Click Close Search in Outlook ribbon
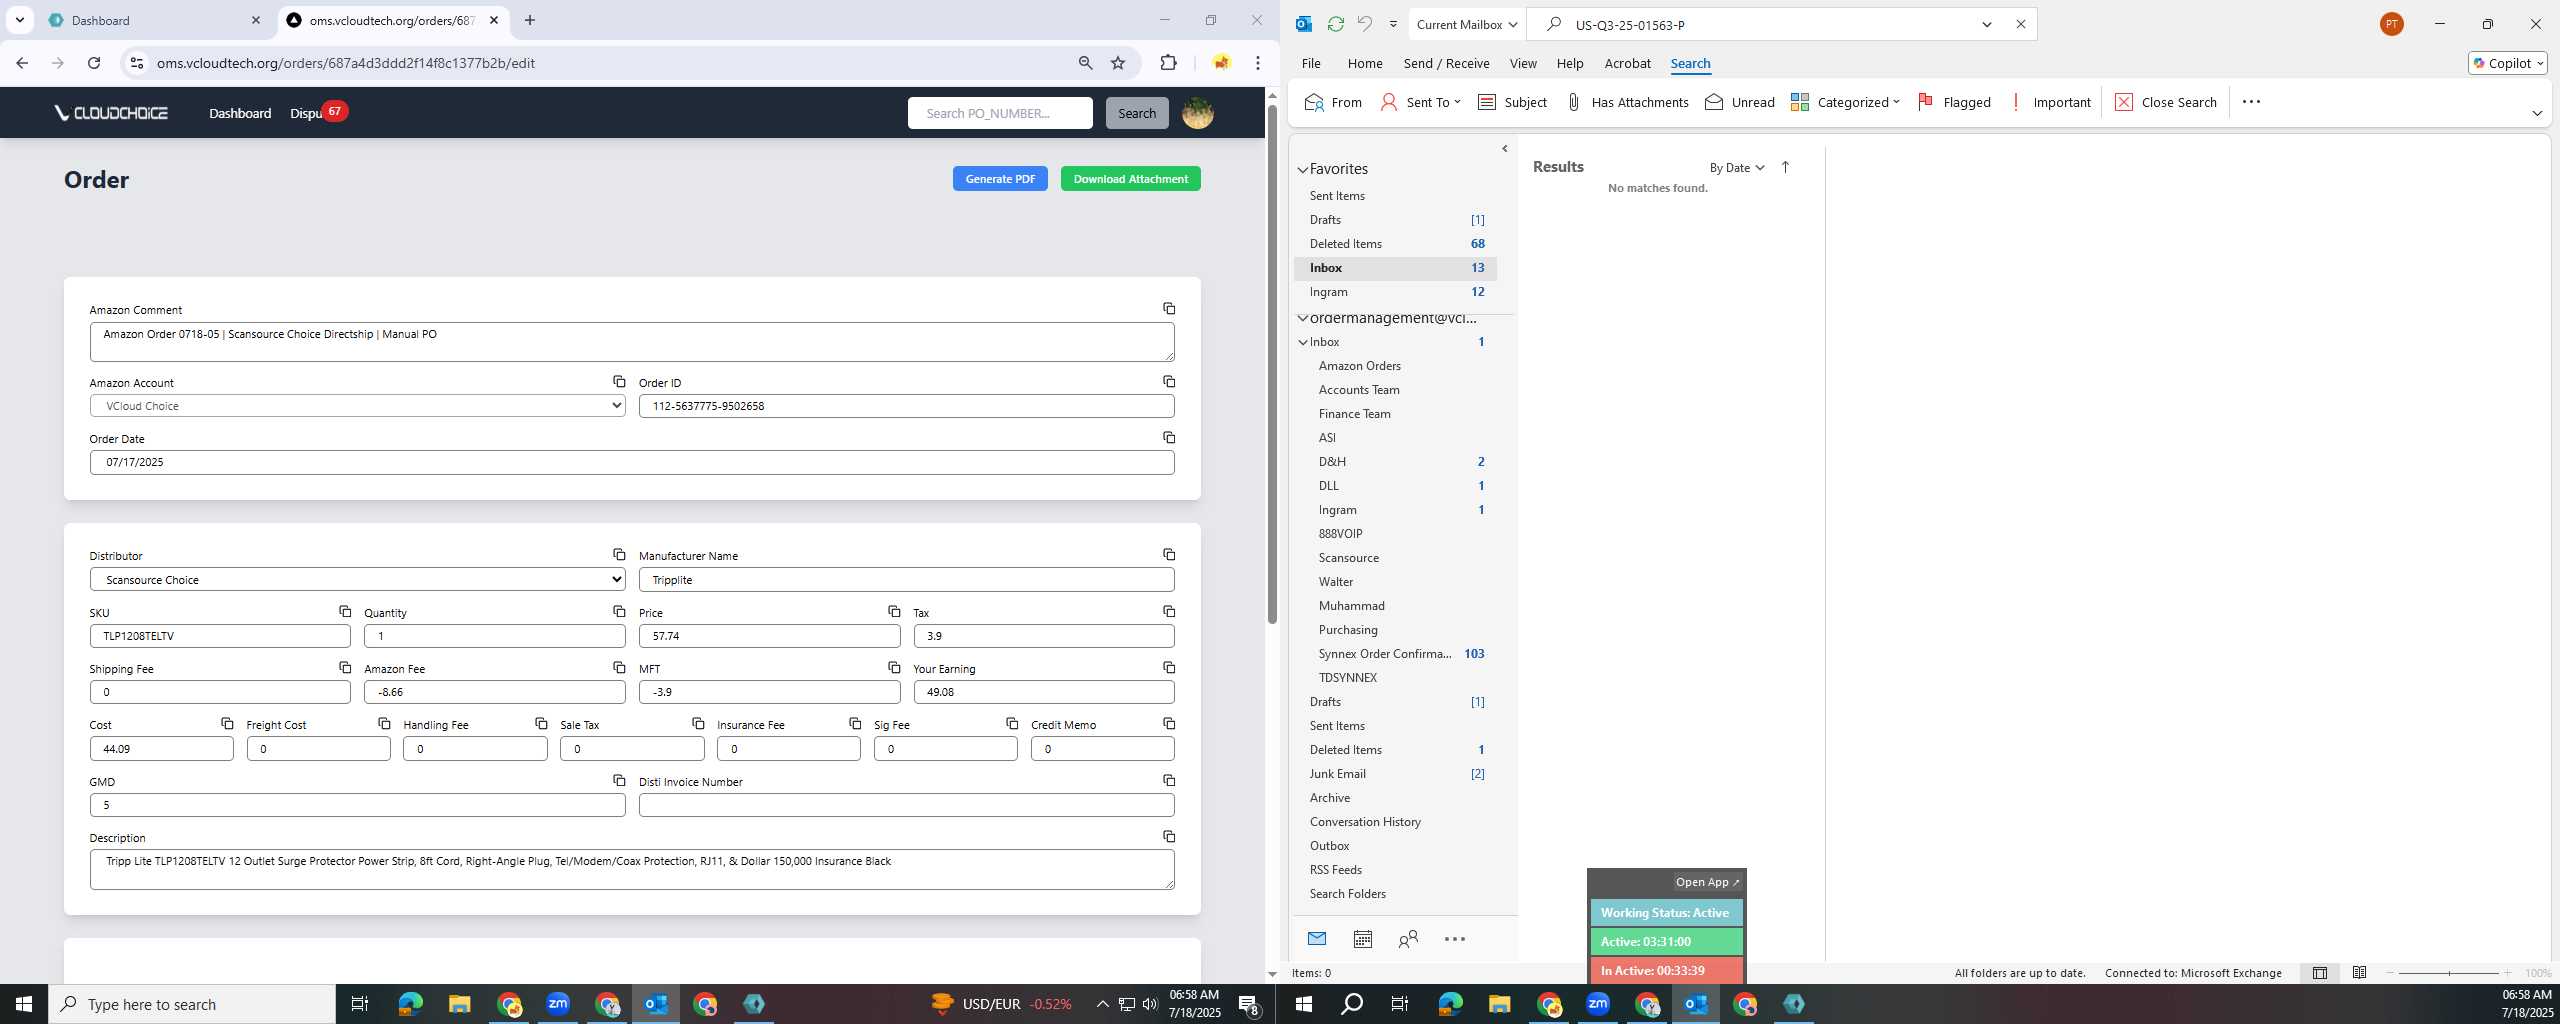 click(x=2166, y=102)
